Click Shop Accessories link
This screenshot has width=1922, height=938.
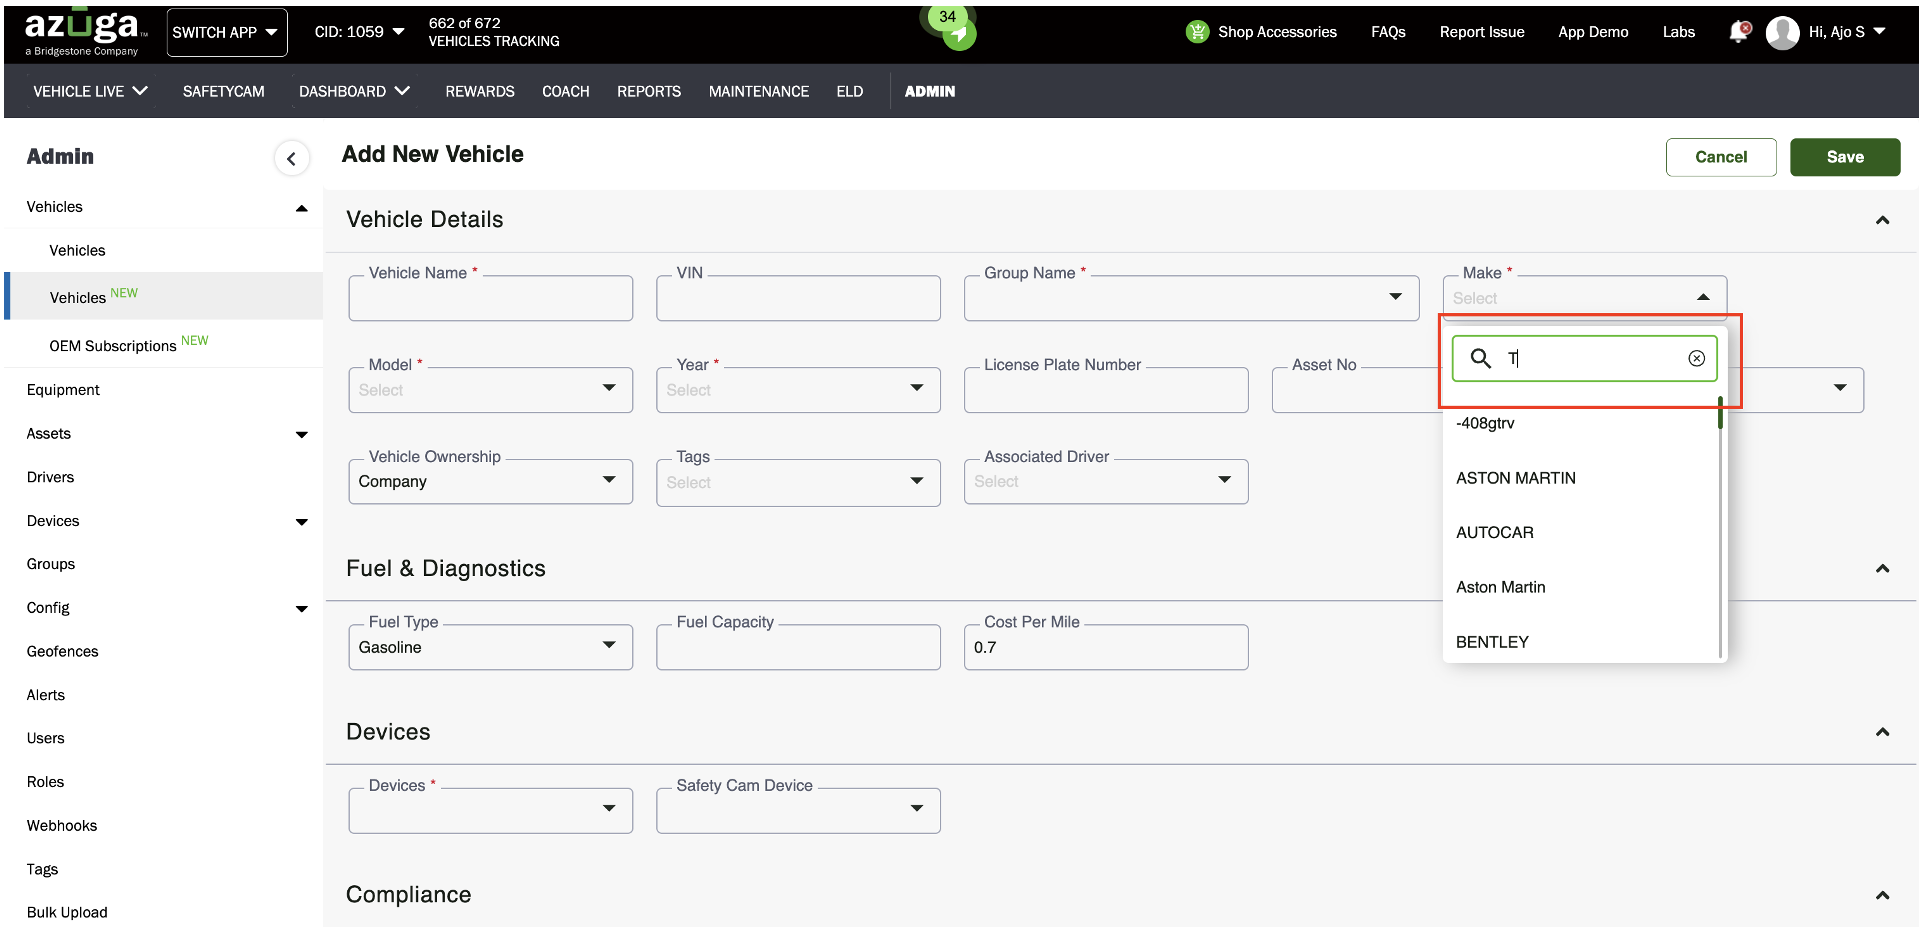tap(1277, 32)
